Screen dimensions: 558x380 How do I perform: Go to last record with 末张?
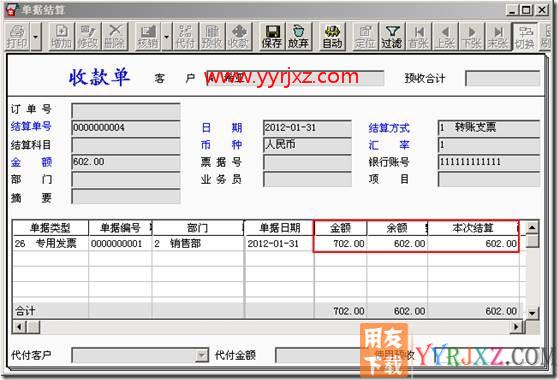tap(498, 36)
